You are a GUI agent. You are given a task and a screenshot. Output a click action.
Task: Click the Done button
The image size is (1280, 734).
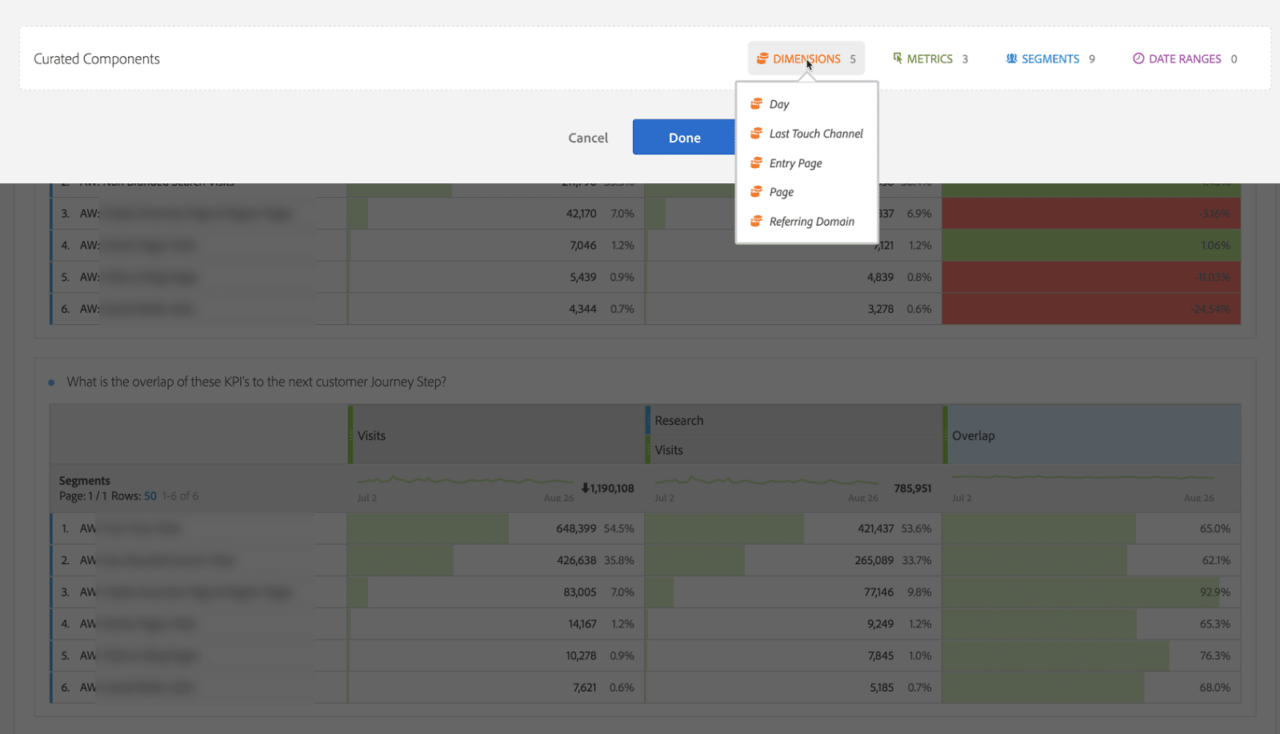point(684,137)
